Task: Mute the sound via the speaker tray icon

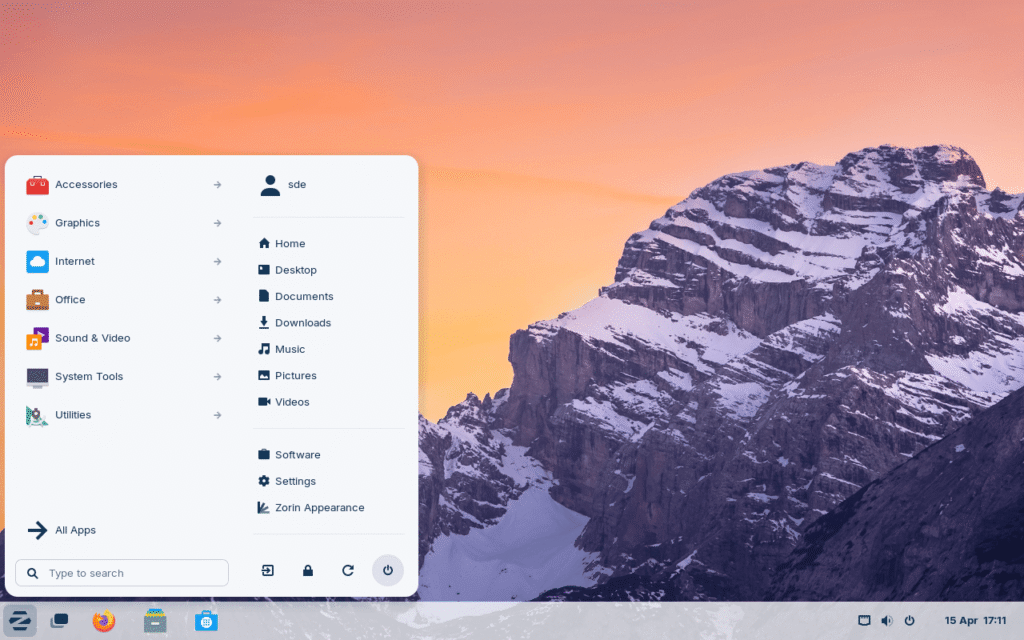Action: tap(886, 620)
